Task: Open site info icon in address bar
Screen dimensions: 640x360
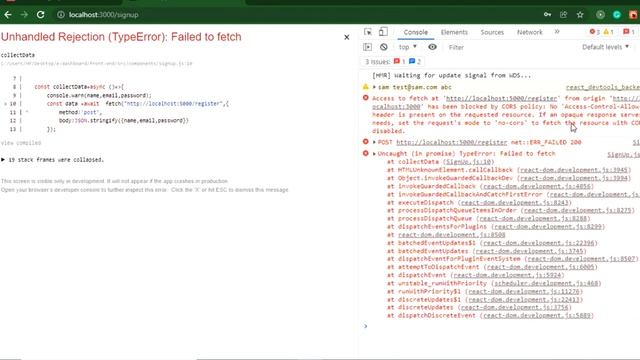Action: pos(60,15)
